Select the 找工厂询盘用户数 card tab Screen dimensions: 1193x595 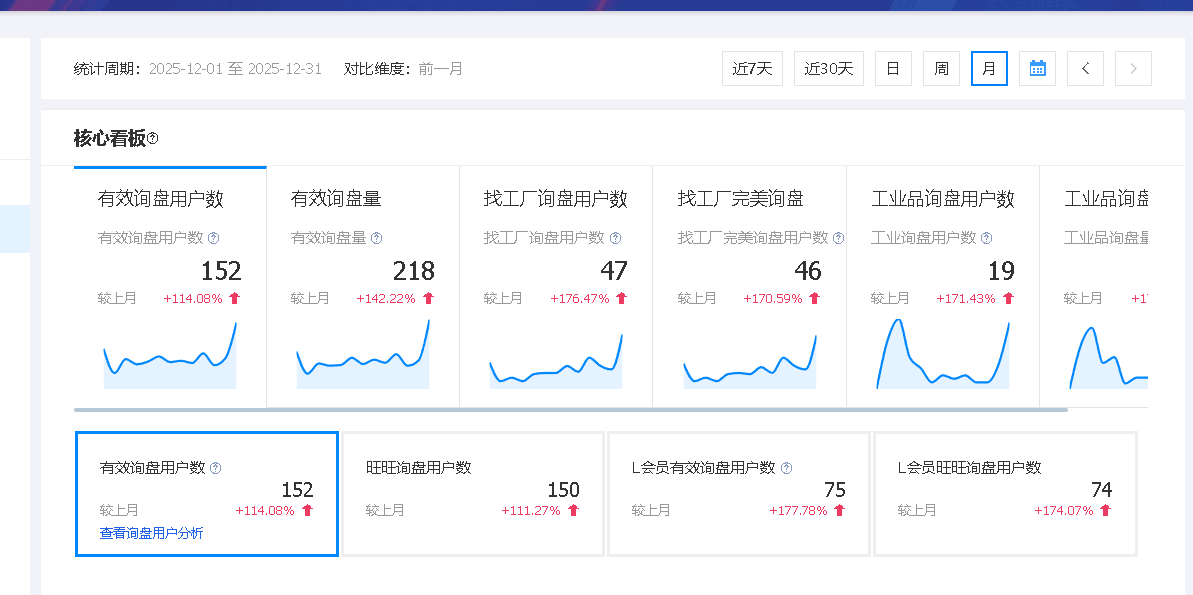556,287
